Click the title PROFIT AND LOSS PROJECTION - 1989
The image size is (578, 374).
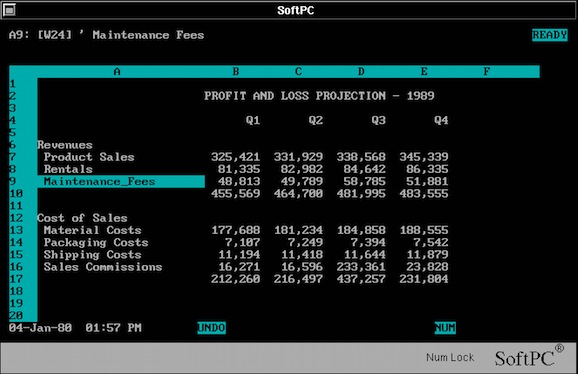(319, 96)
